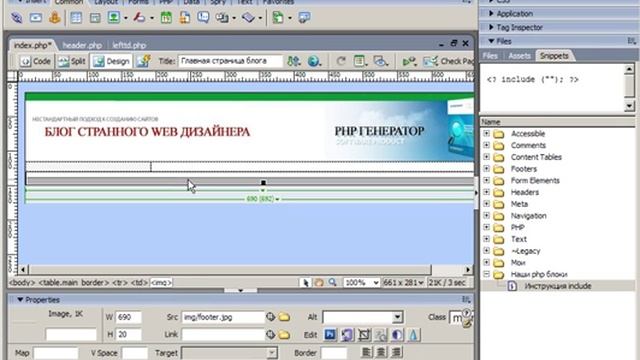Click the Refresh Design View icon
The width and height of the screenshot is (640, 360).
tap(341, 61)
